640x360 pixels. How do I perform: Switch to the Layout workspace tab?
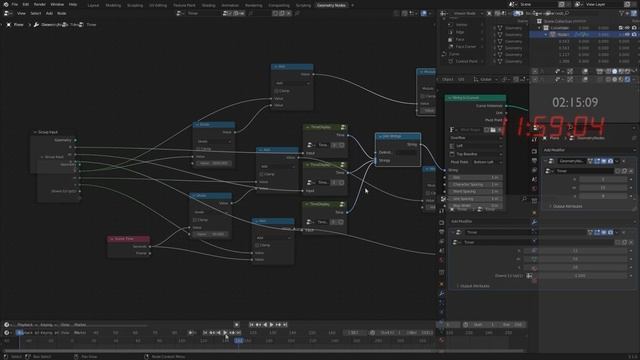pos(93,5)
